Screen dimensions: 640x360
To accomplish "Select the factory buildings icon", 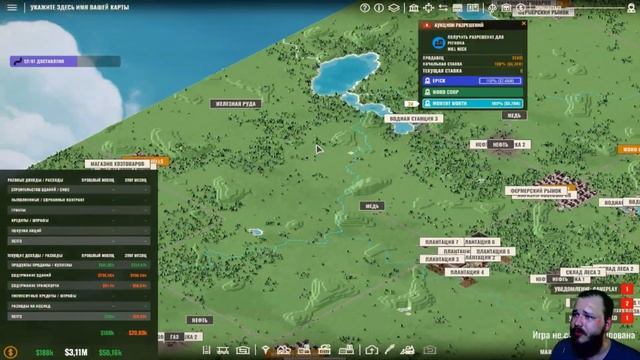I will [x=304, y=350].
